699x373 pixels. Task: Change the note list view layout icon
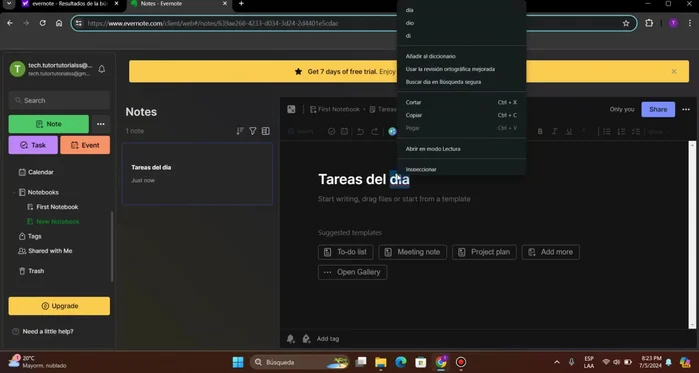pyautogui.click(x=266, y=131)
